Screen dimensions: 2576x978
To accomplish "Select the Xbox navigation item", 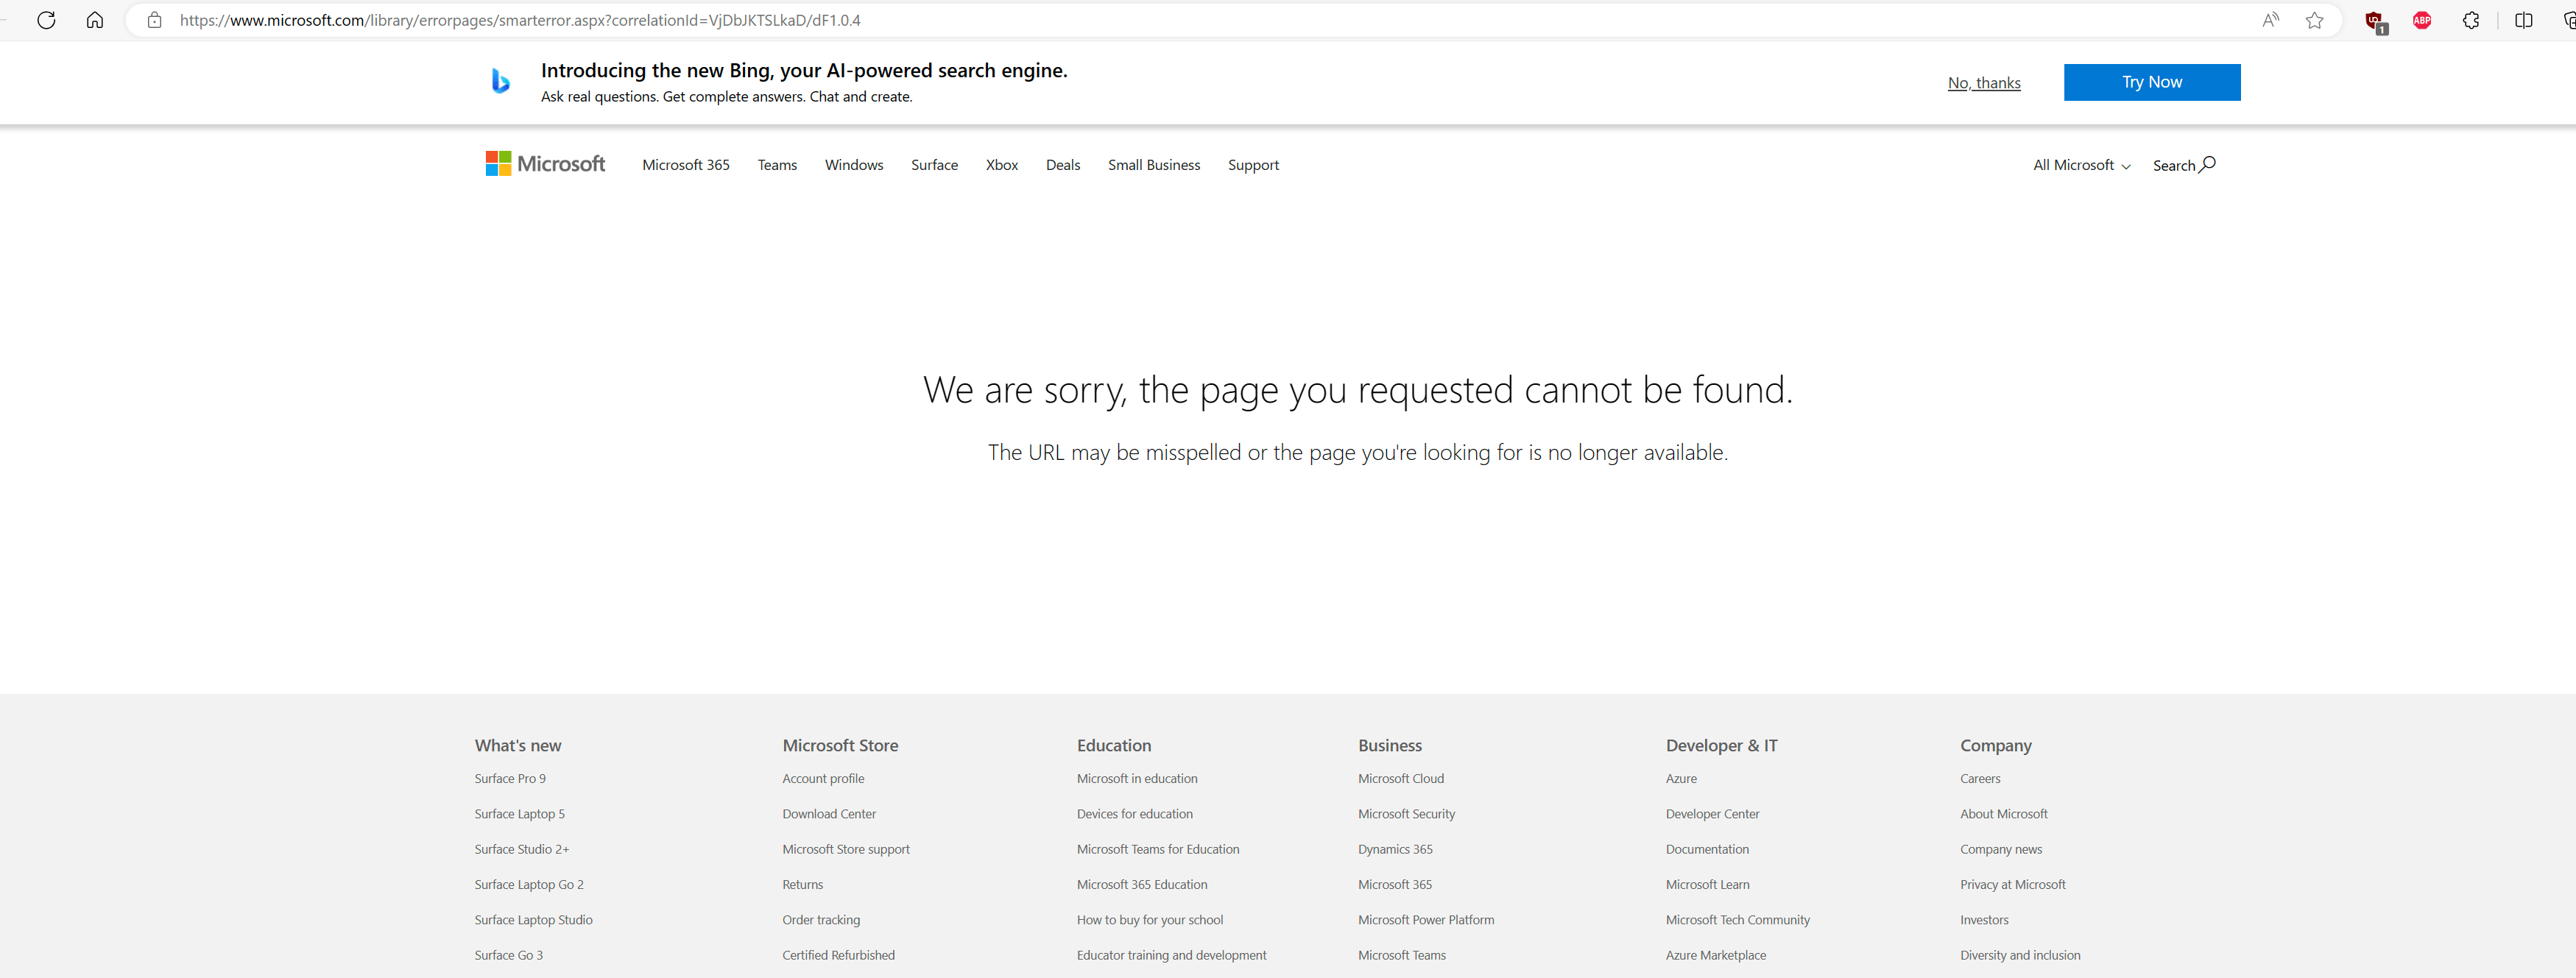I will [x=1001, y=165].
